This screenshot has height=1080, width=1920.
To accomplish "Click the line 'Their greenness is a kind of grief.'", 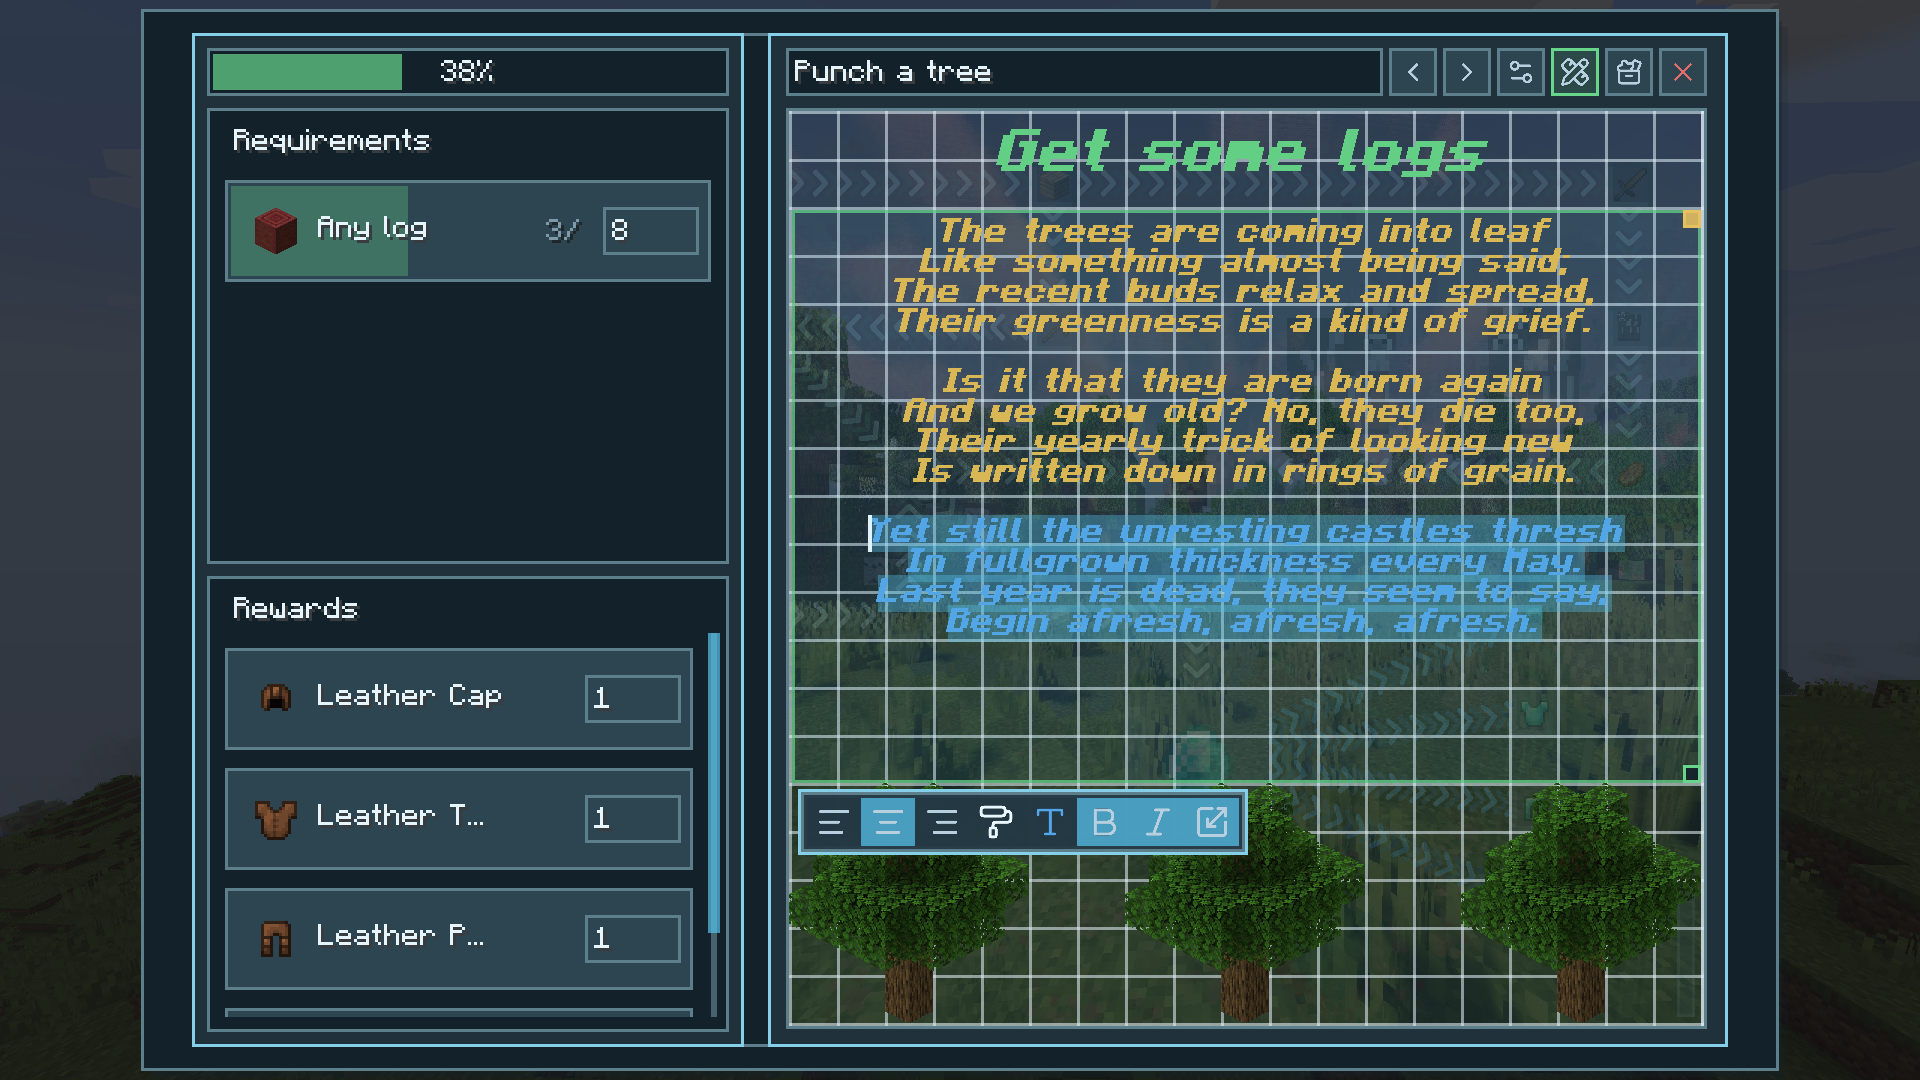I will (1243, 321).
